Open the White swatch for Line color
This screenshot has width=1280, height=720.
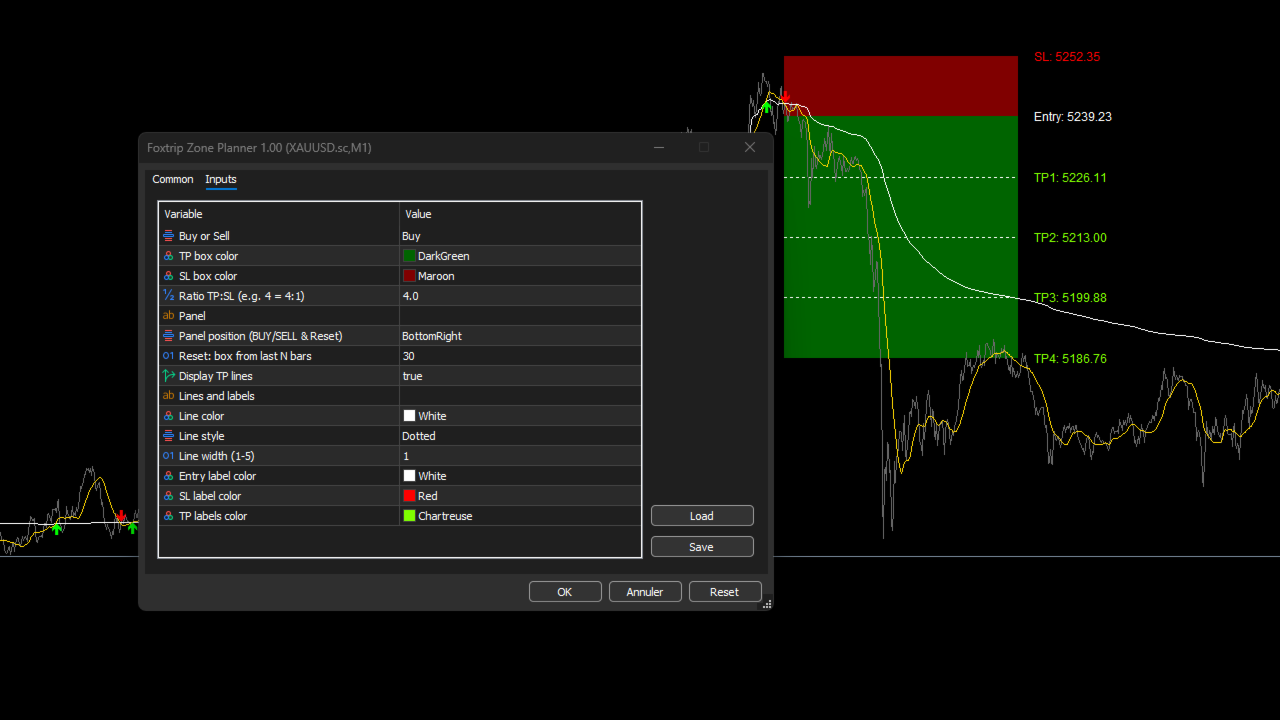click(409, 416)
